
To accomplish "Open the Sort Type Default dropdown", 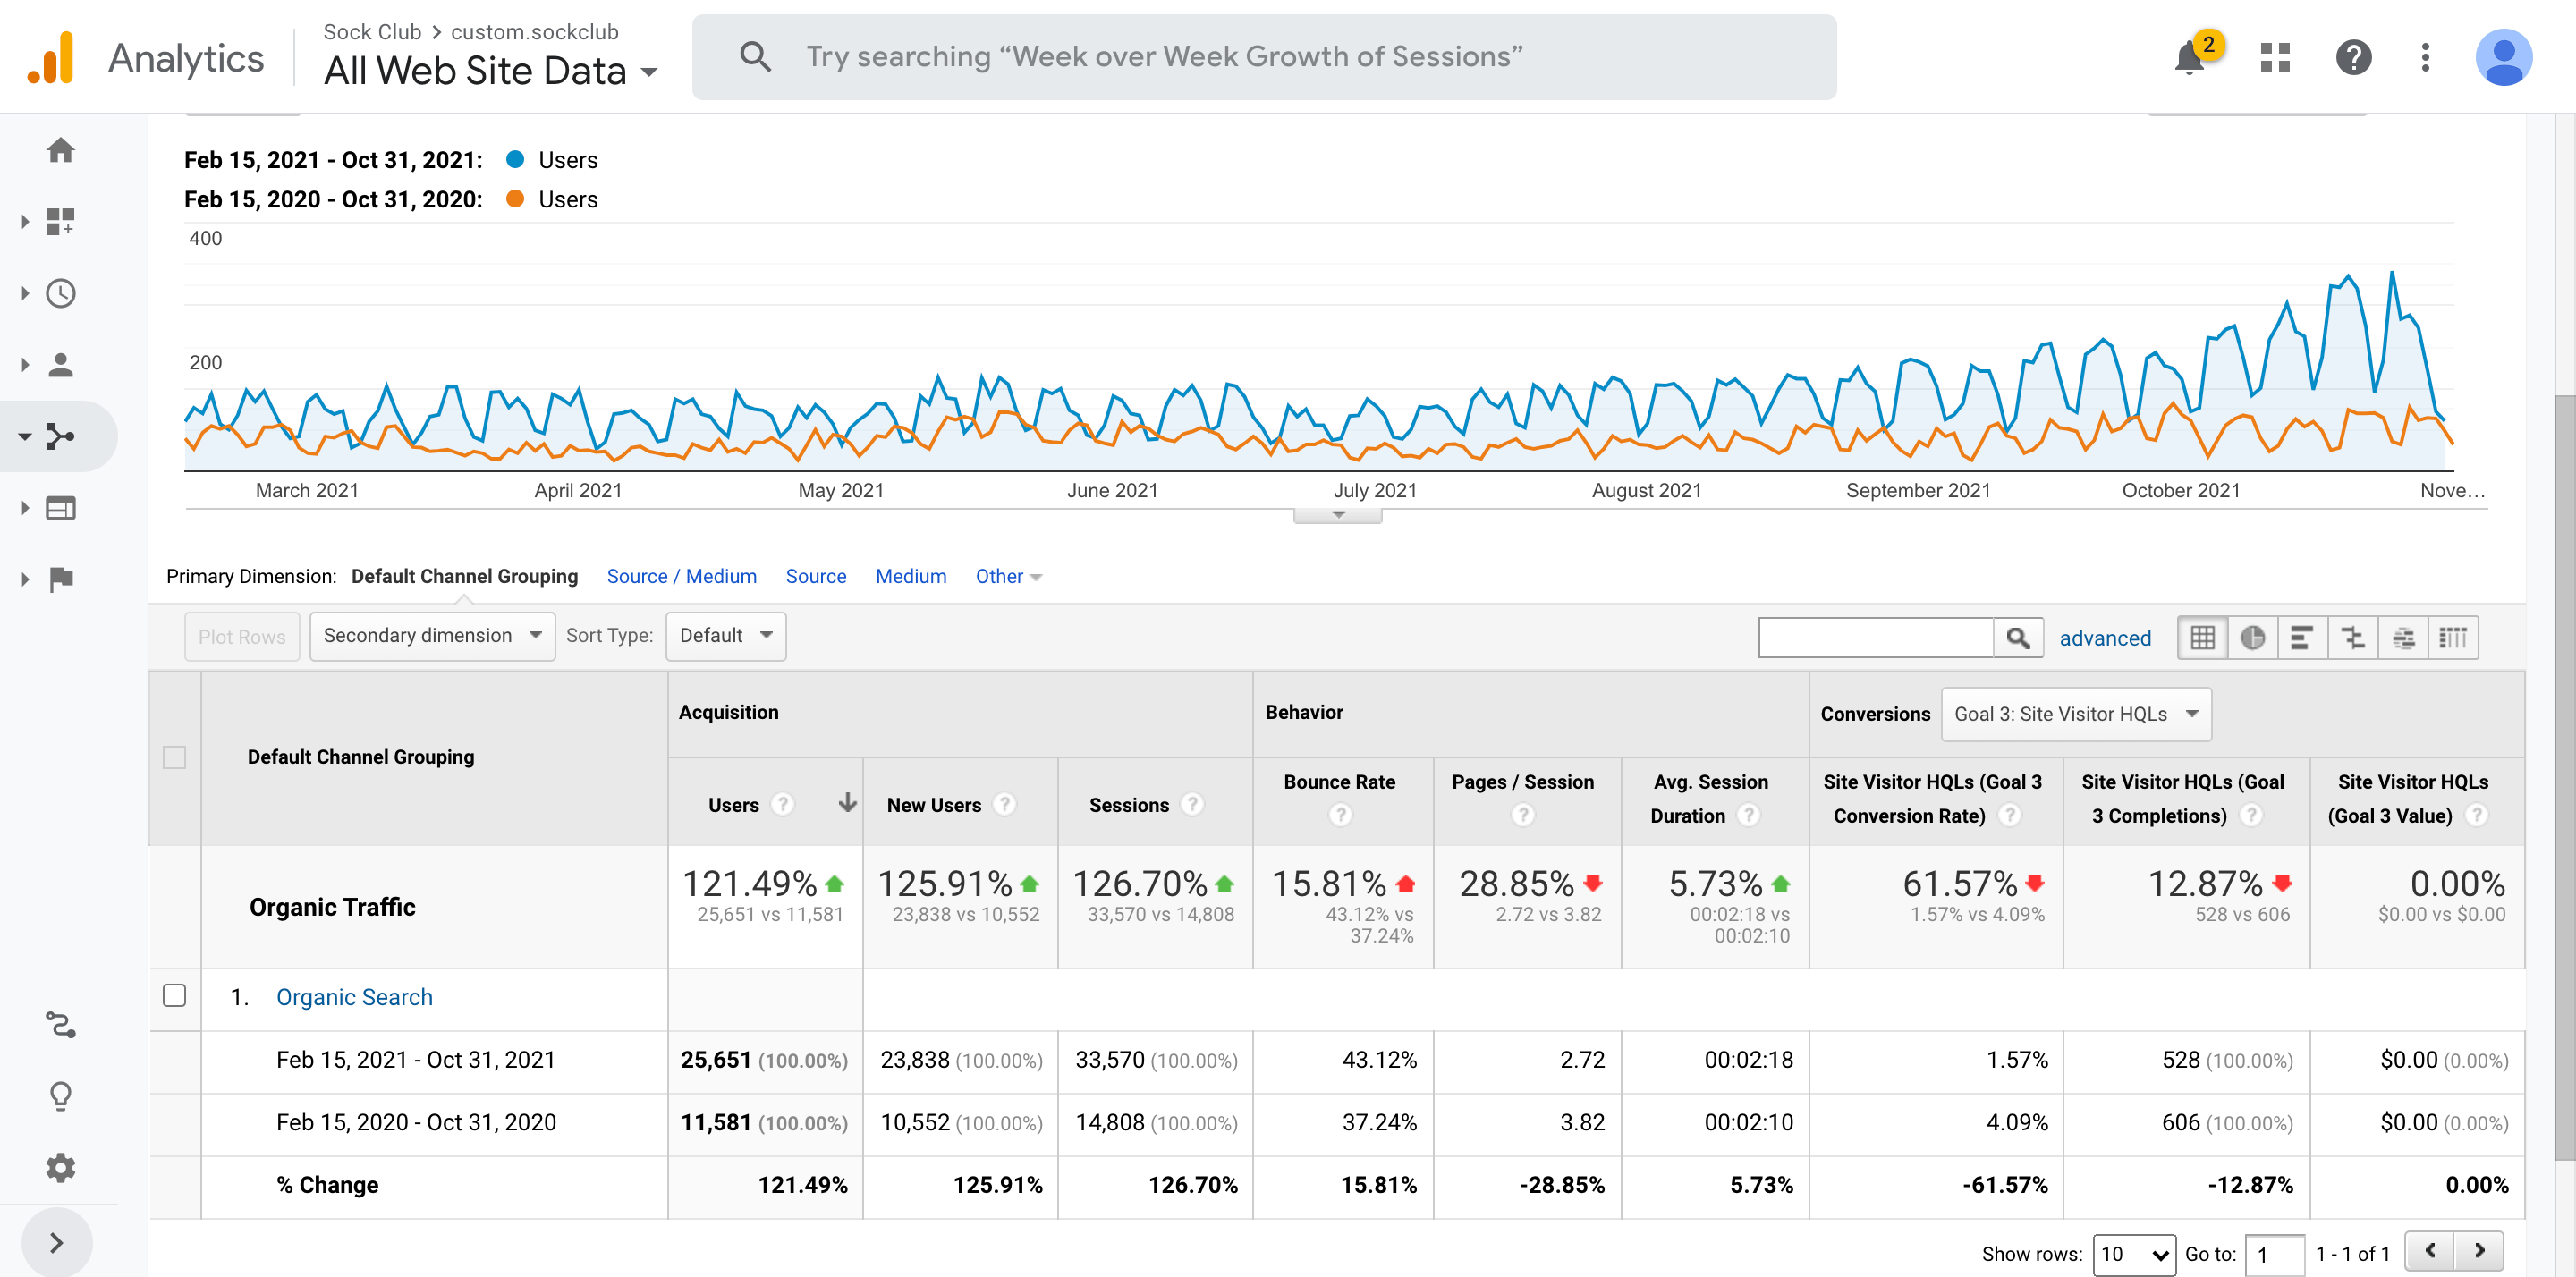I will 725,636.
